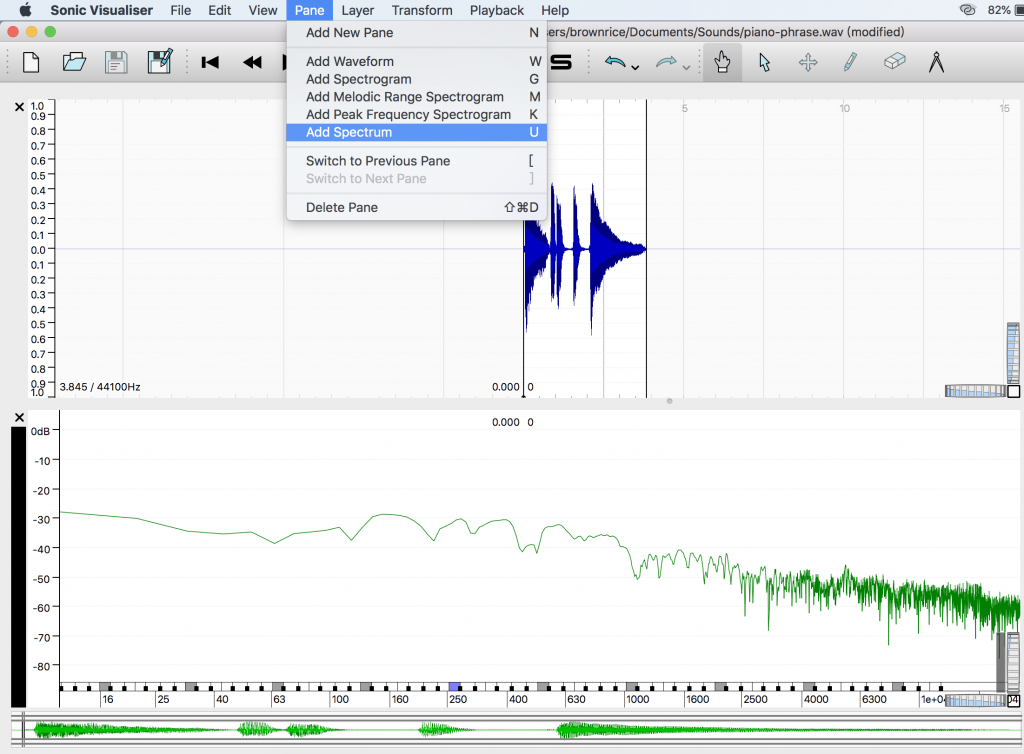Image resolution: width=1024 pixels, height=754 pixels.
Task: Click the blue waveform in top pane
Action: tap(584, 249)
